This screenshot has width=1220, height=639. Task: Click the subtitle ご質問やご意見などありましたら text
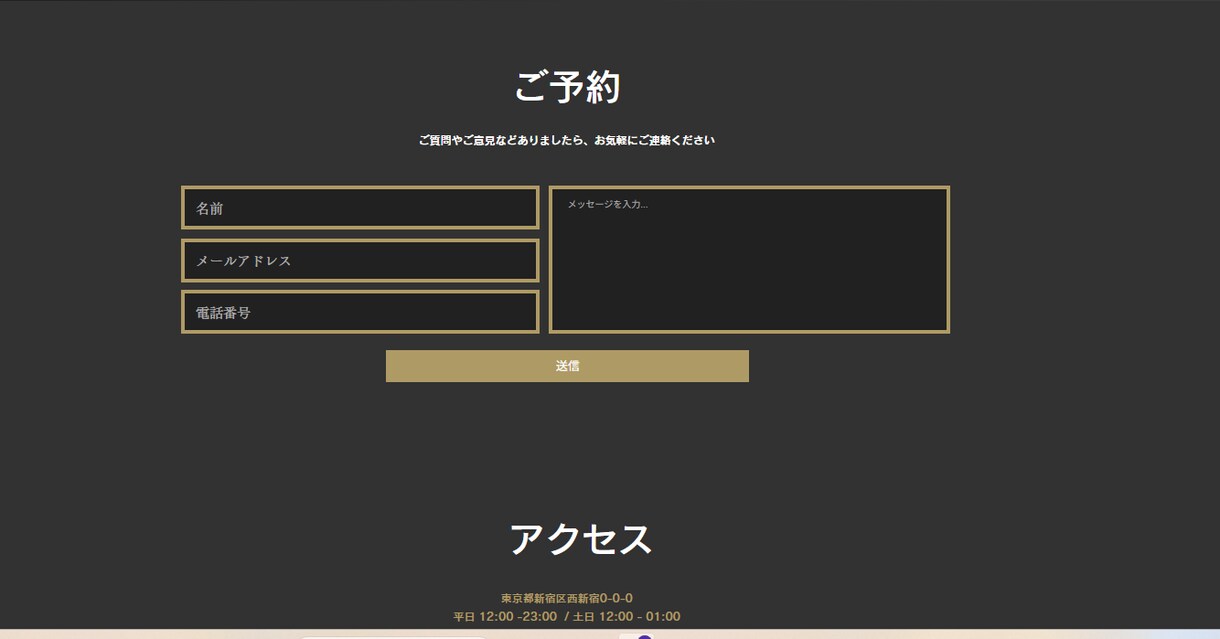567,140
